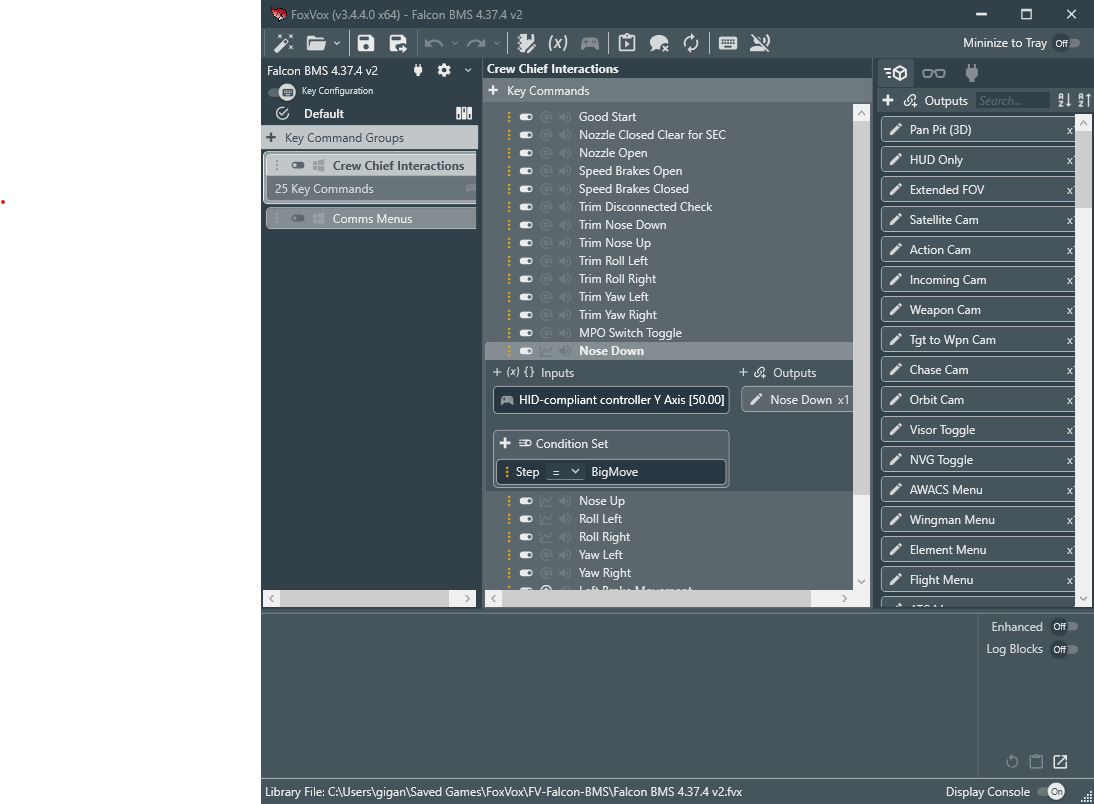1094x804 pixels.
Task: Open the notebook-with-pencil editor icon
Action: (x=526, y=43)
